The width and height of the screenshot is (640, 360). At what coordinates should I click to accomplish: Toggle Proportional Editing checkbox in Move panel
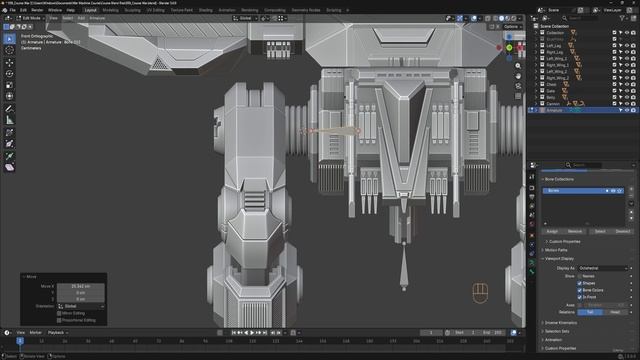pyautogui.click(x=59, y=320)
